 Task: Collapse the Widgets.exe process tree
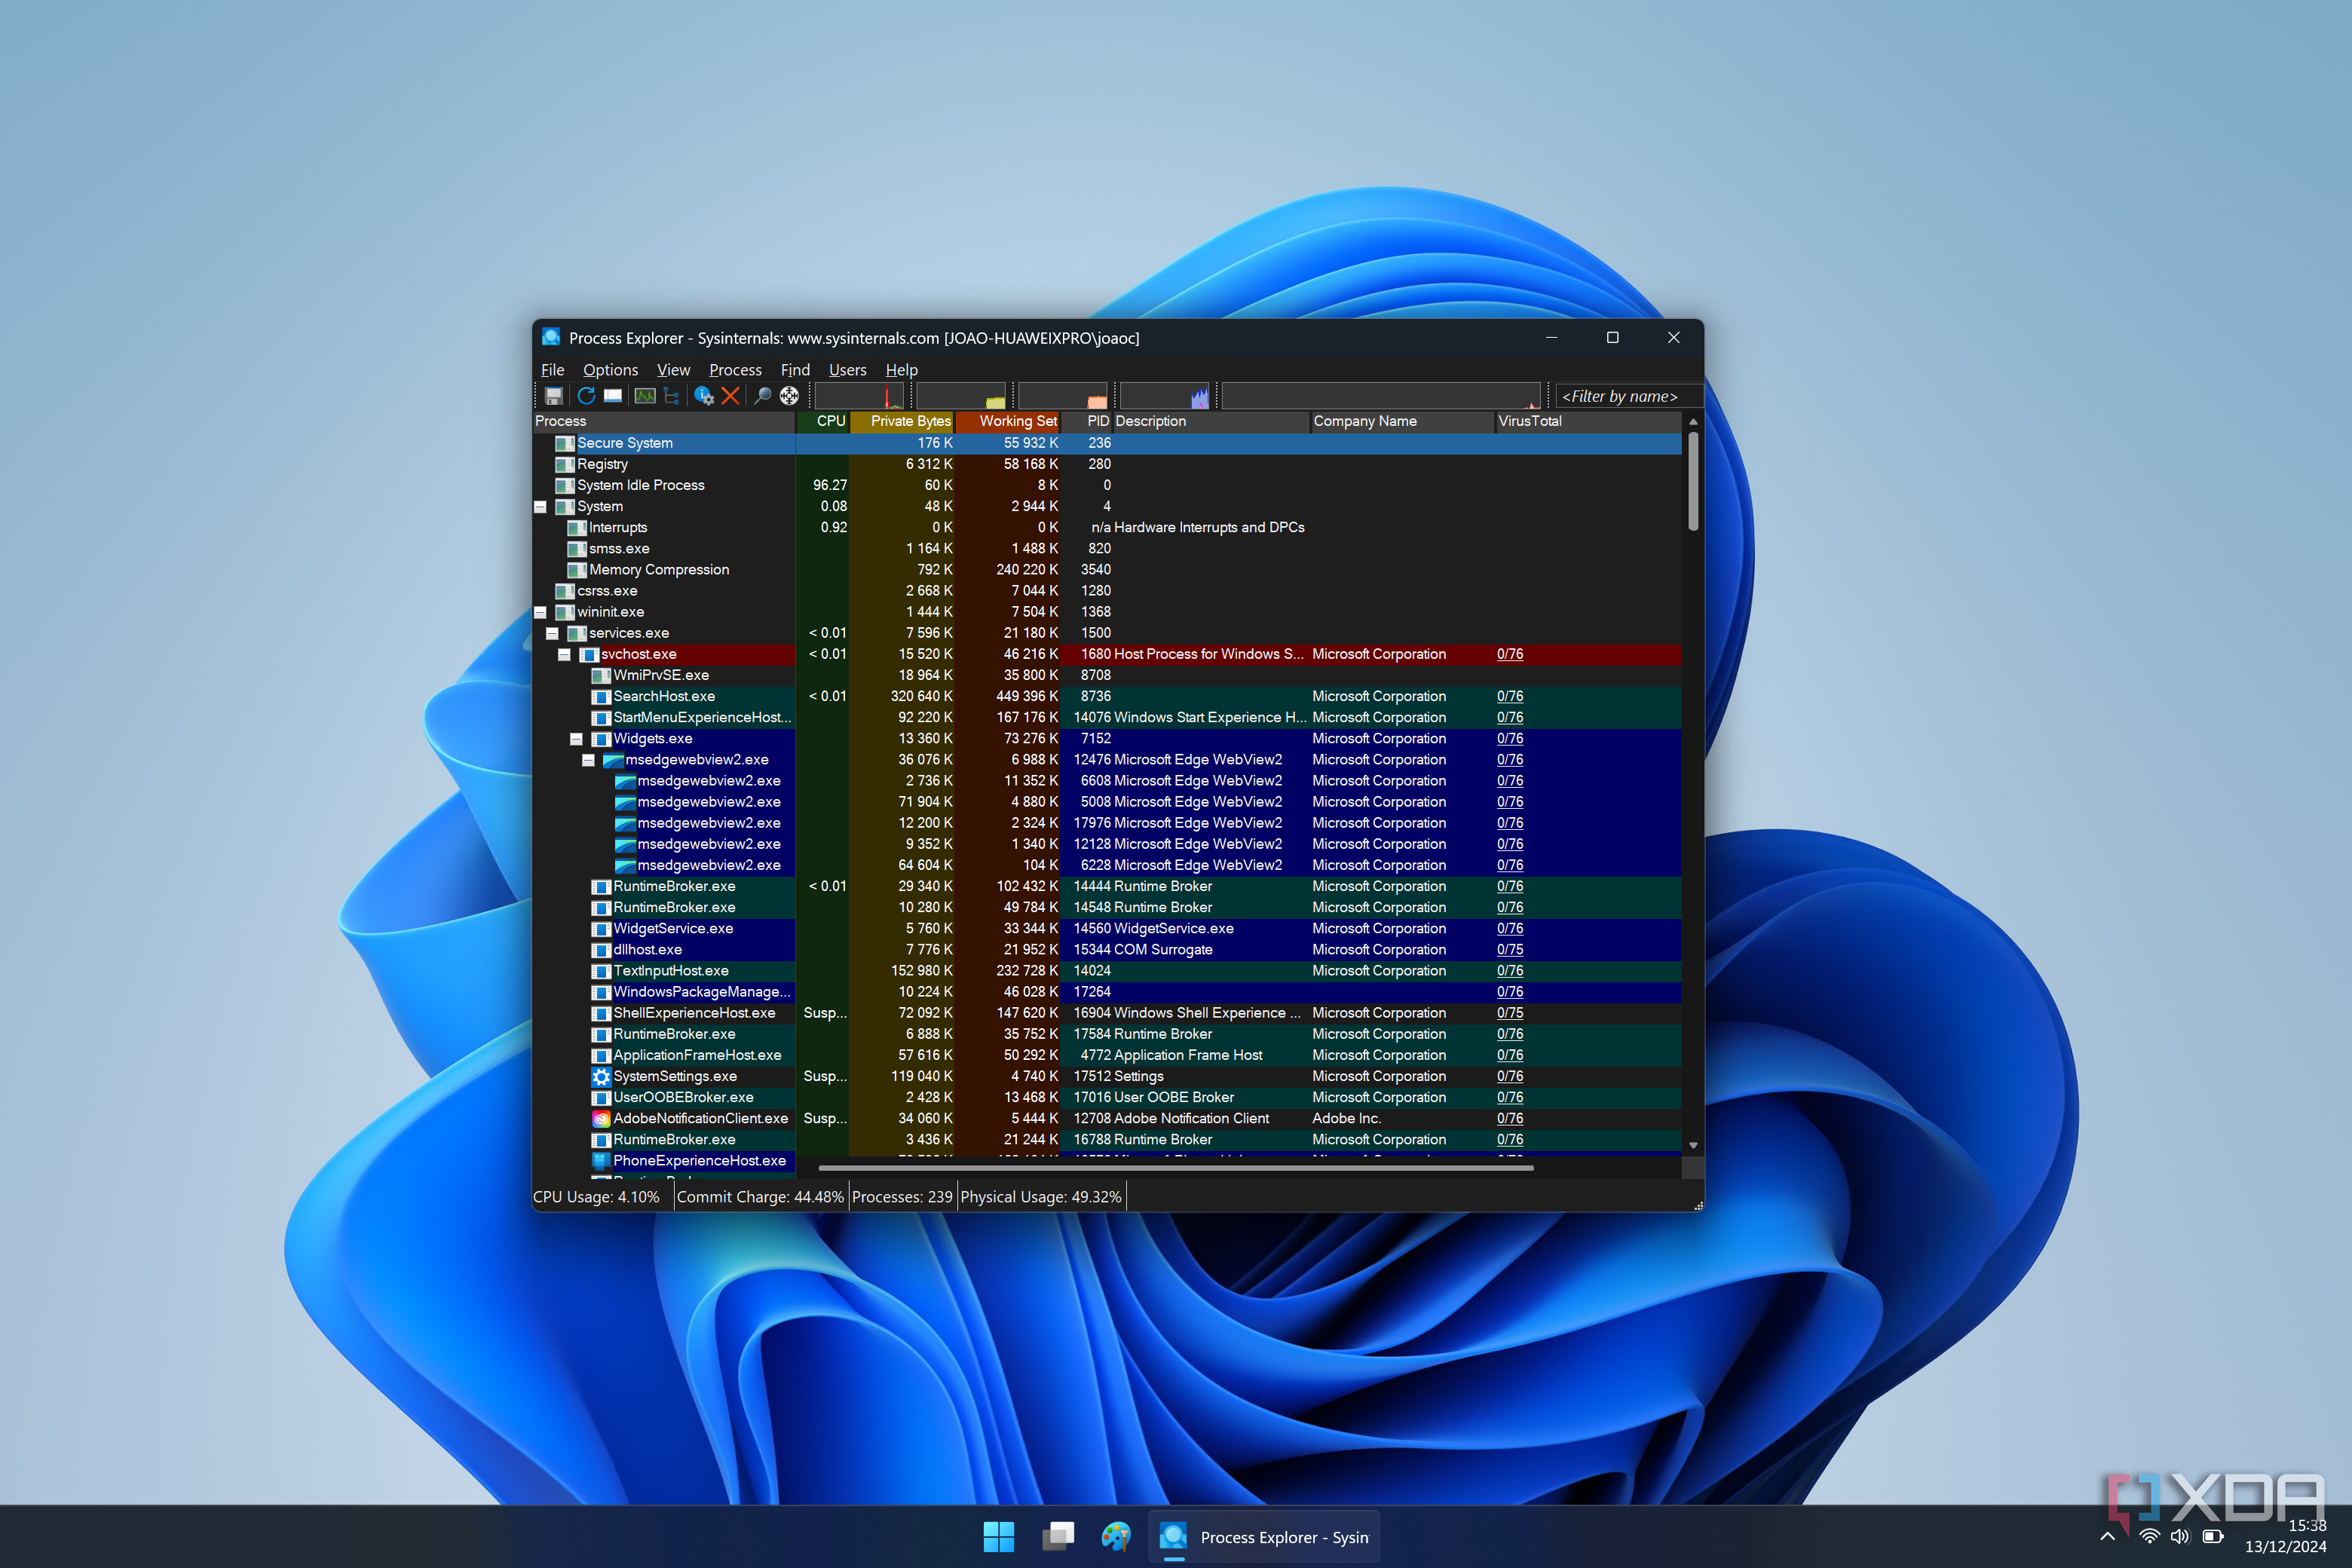[576, 739]
